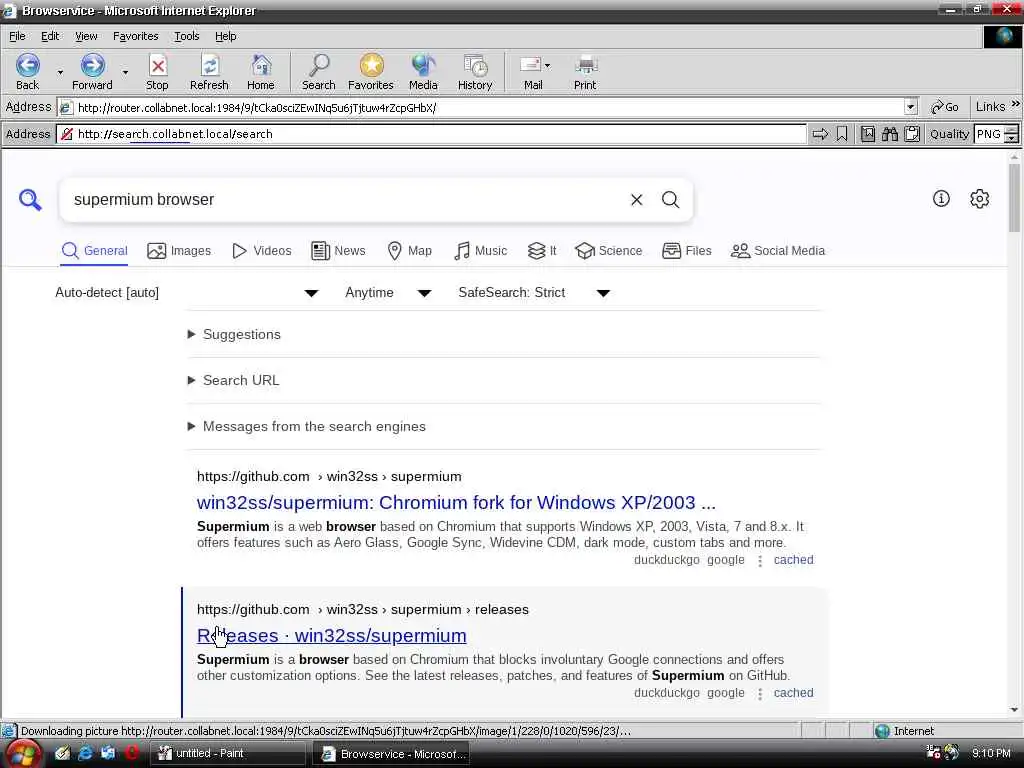
Task: Submit the search with the magnifier icon
Action: pyautogui.click(x=671, y=200)
